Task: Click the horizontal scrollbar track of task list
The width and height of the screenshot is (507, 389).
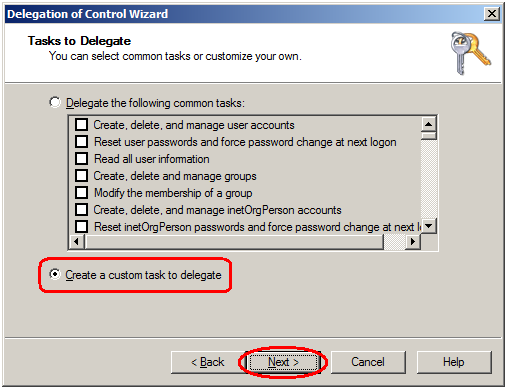Action: point(395,241)
